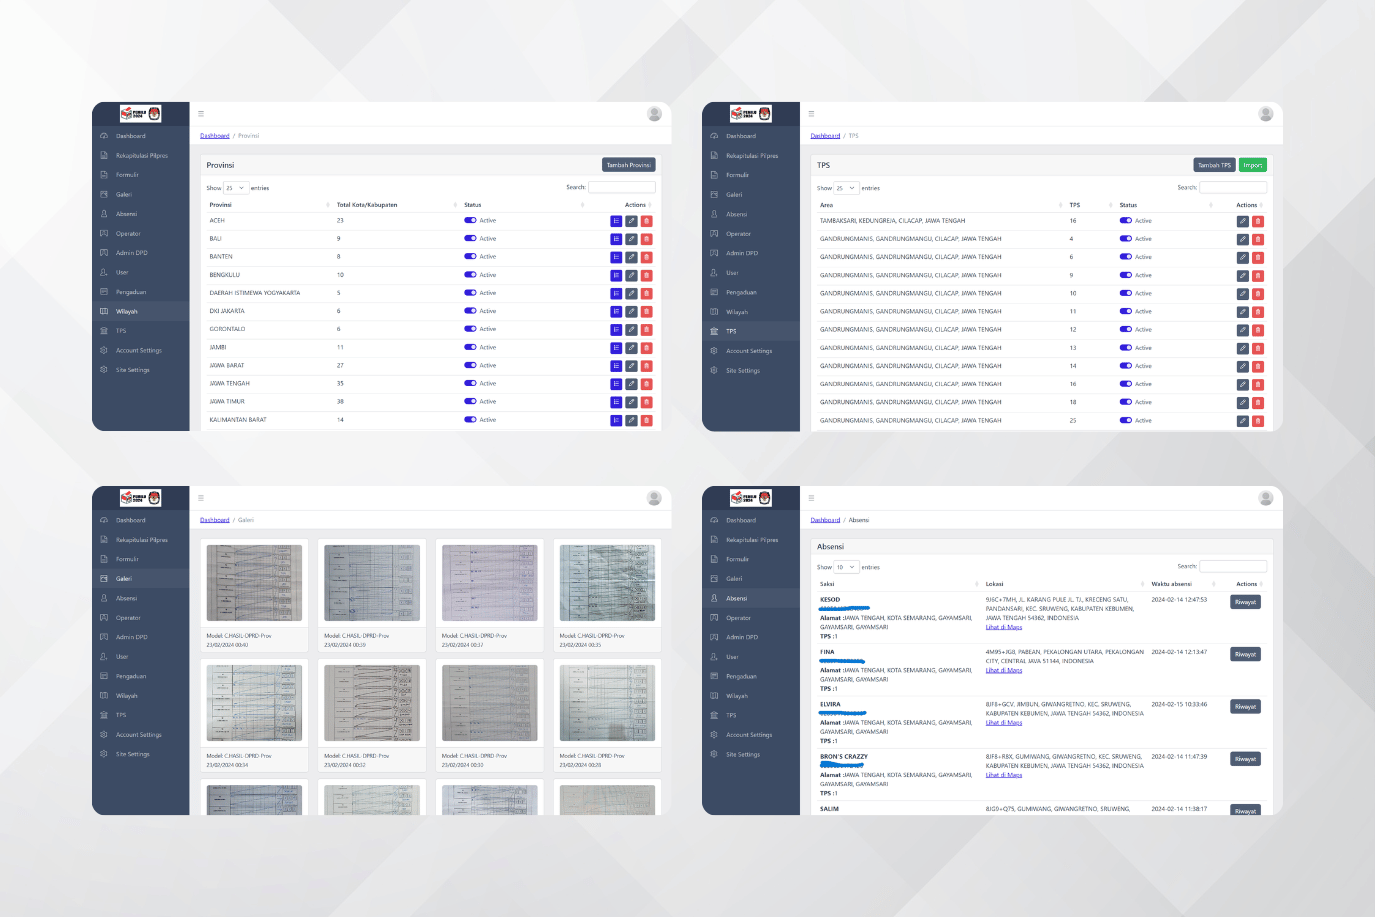Toggle BALI province Active status switch
The image size is (1375, 917).
point(470,238)
